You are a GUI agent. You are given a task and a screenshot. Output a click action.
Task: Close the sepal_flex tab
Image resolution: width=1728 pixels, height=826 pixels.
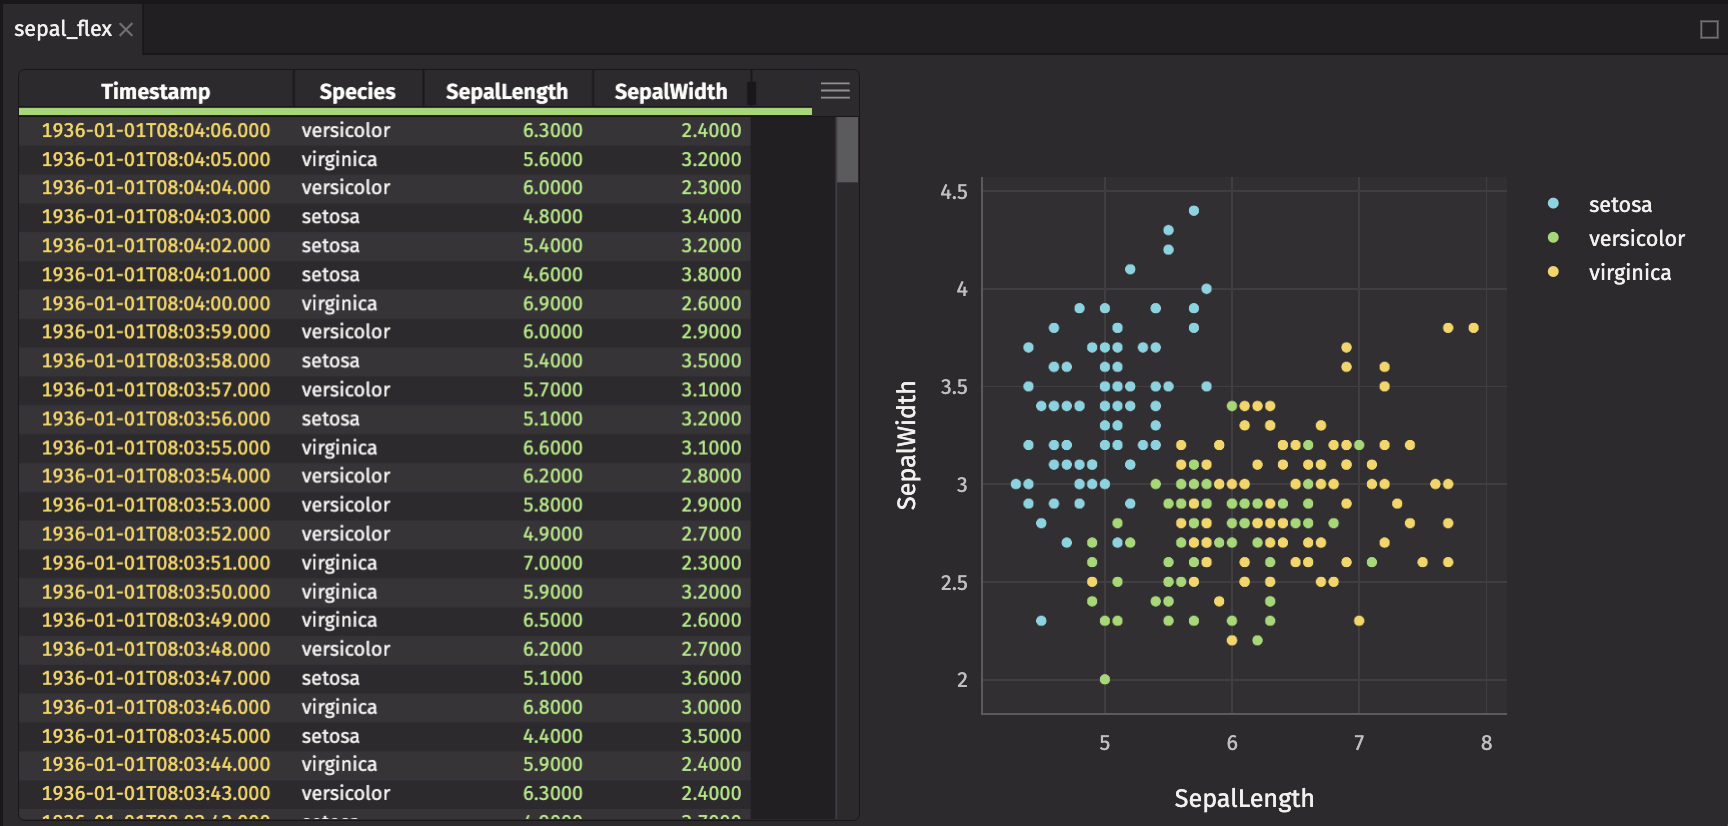(x=126, y=30)
